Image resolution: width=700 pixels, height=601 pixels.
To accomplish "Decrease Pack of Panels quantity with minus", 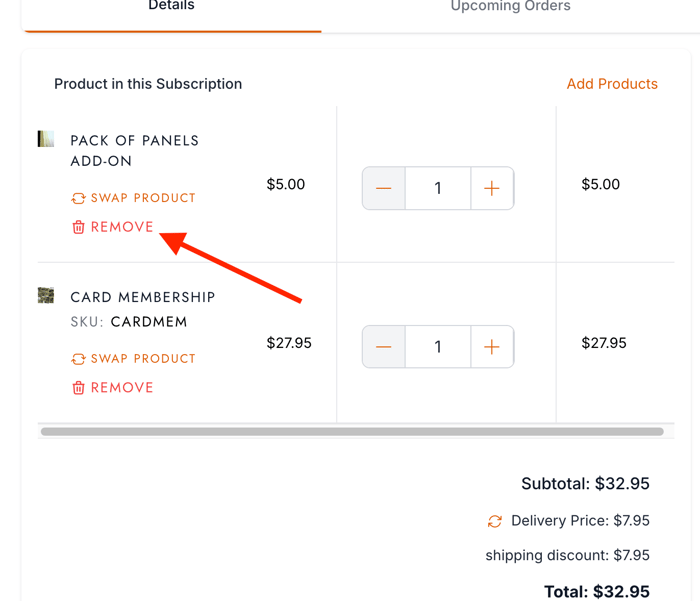I will coord(384,188).
